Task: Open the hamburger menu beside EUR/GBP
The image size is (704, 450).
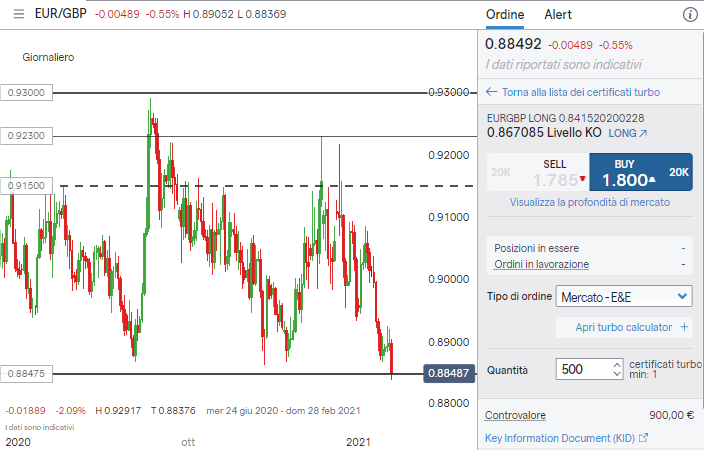Action: [18, 15]
